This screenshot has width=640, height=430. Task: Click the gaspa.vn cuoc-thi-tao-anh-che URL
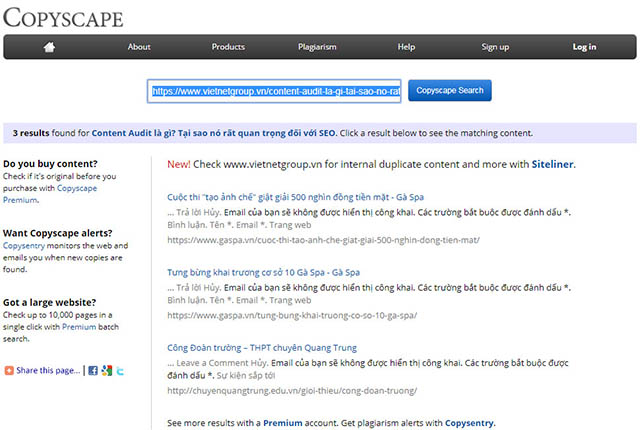tap(323, 240)
